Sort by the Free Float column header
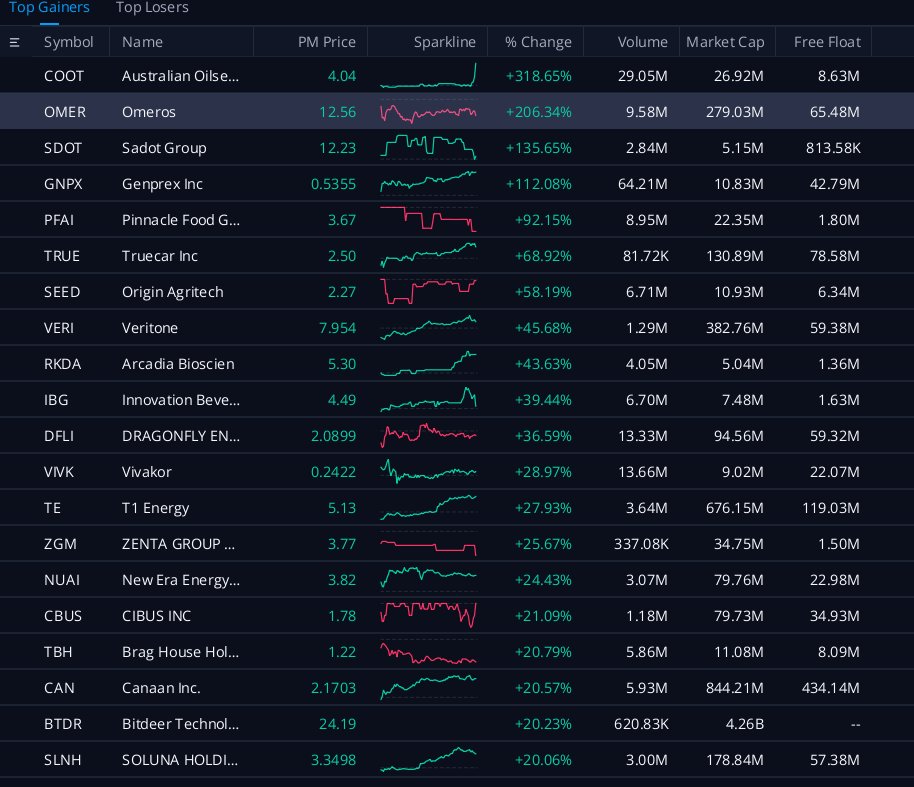Screen dimensions: 914x787 pos(827,42)
